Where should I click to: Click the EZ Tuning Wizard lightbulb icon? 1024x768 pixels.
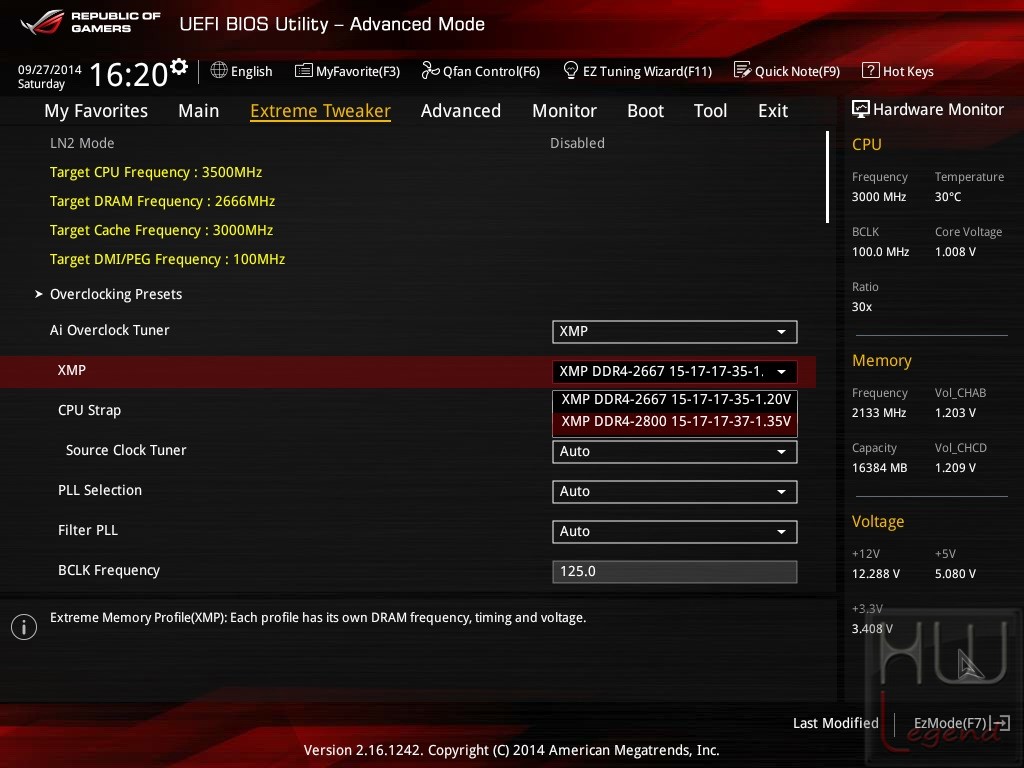point(571,70)
